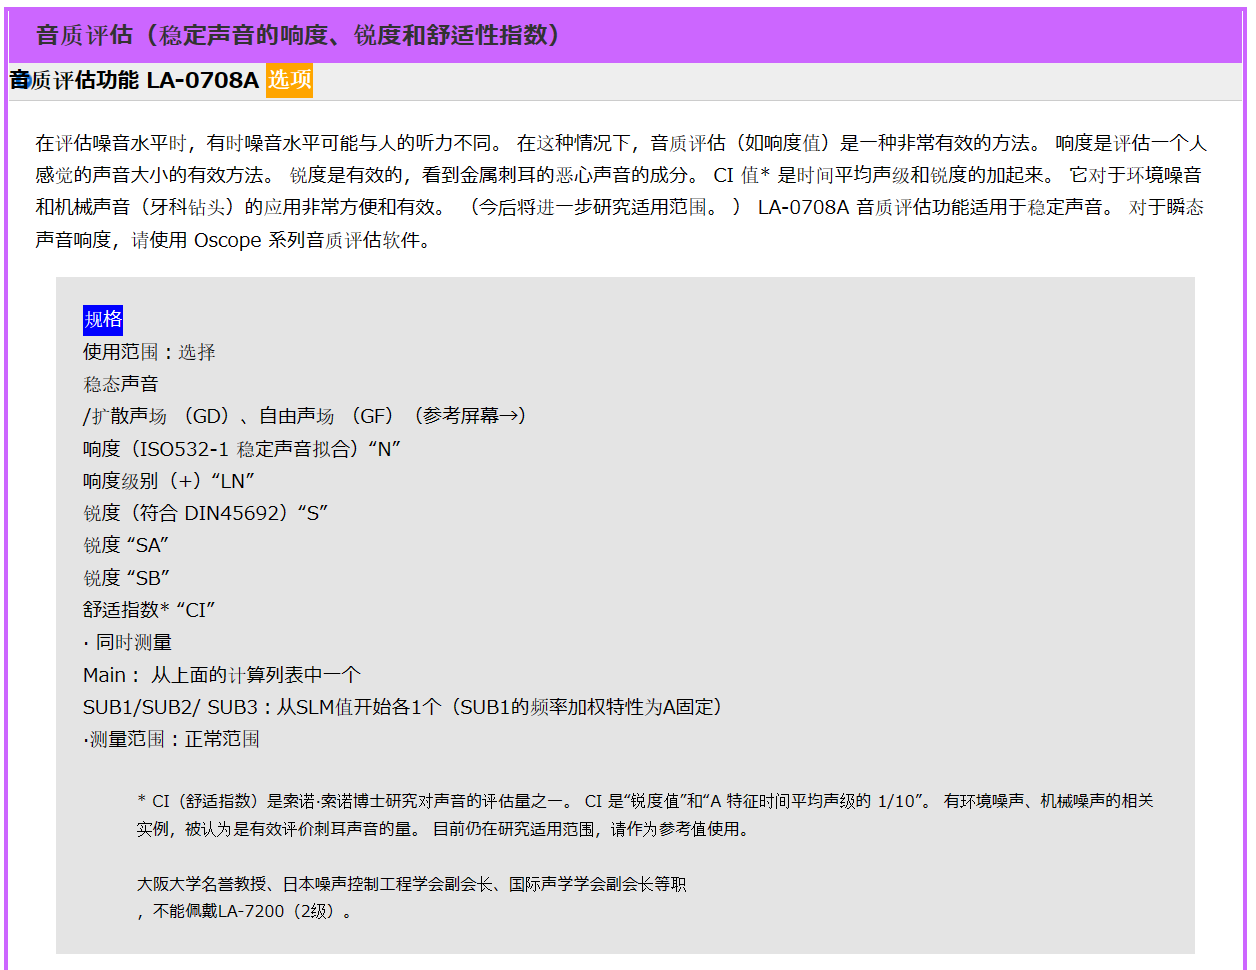Click the line ·测量范围：正常范围

(172, 739)
